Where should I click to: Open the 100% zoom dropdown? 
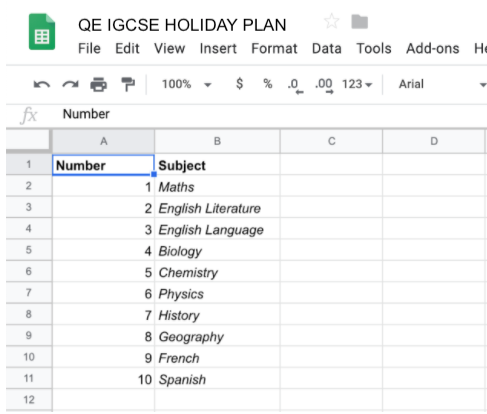[186, 84]
